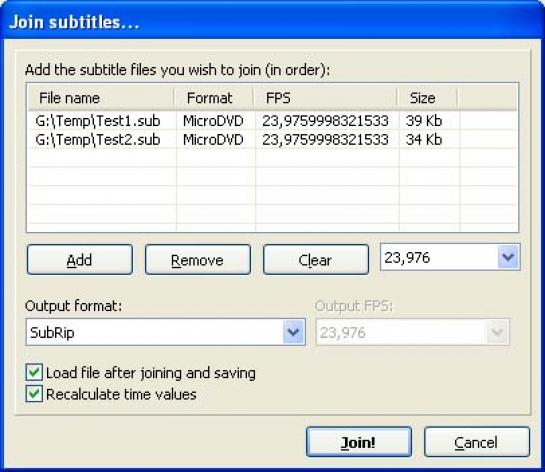Select the Test1.sub row in the list
The width and height of the screenshot is (545, 472).
click(x=272, y=121)
